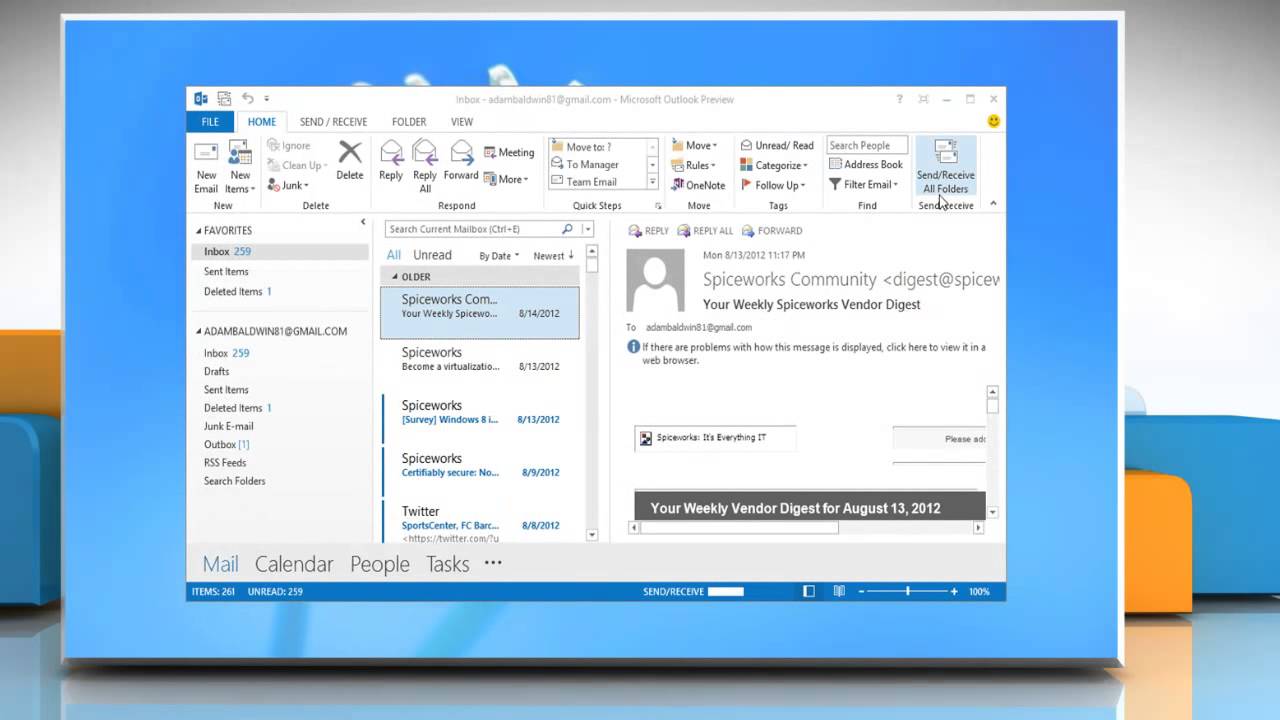The height and width of the screenshot is (720, 1280).
Task: Toggle Newest sort order
Action: (x=554, y=256)
